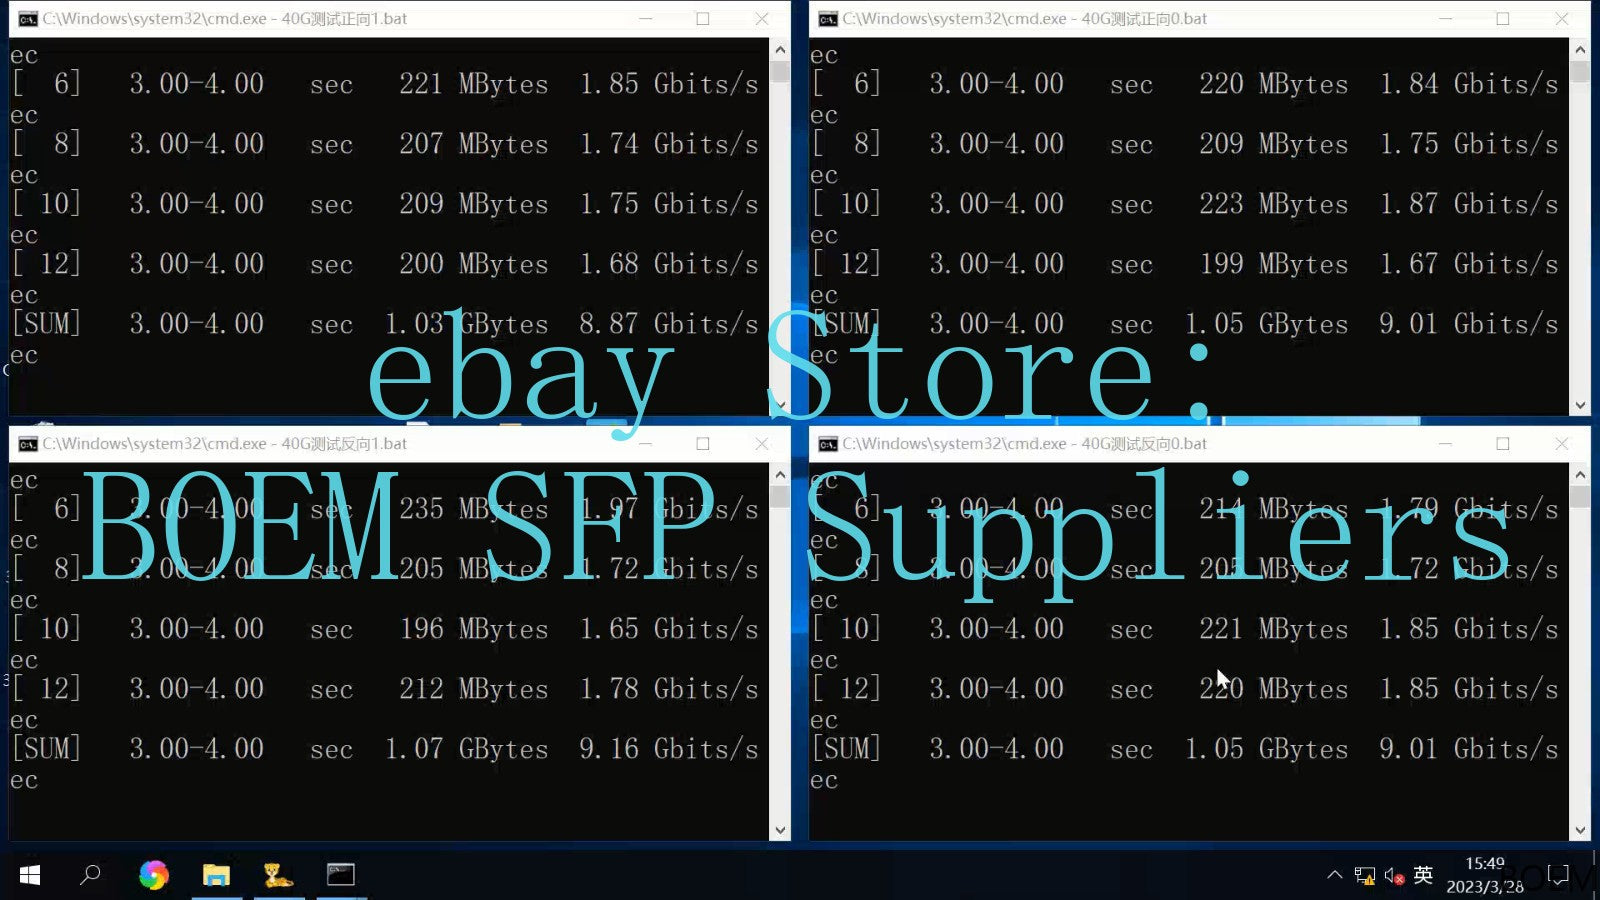Click the 40G测试反向0.bat title text

[1025, 444]
